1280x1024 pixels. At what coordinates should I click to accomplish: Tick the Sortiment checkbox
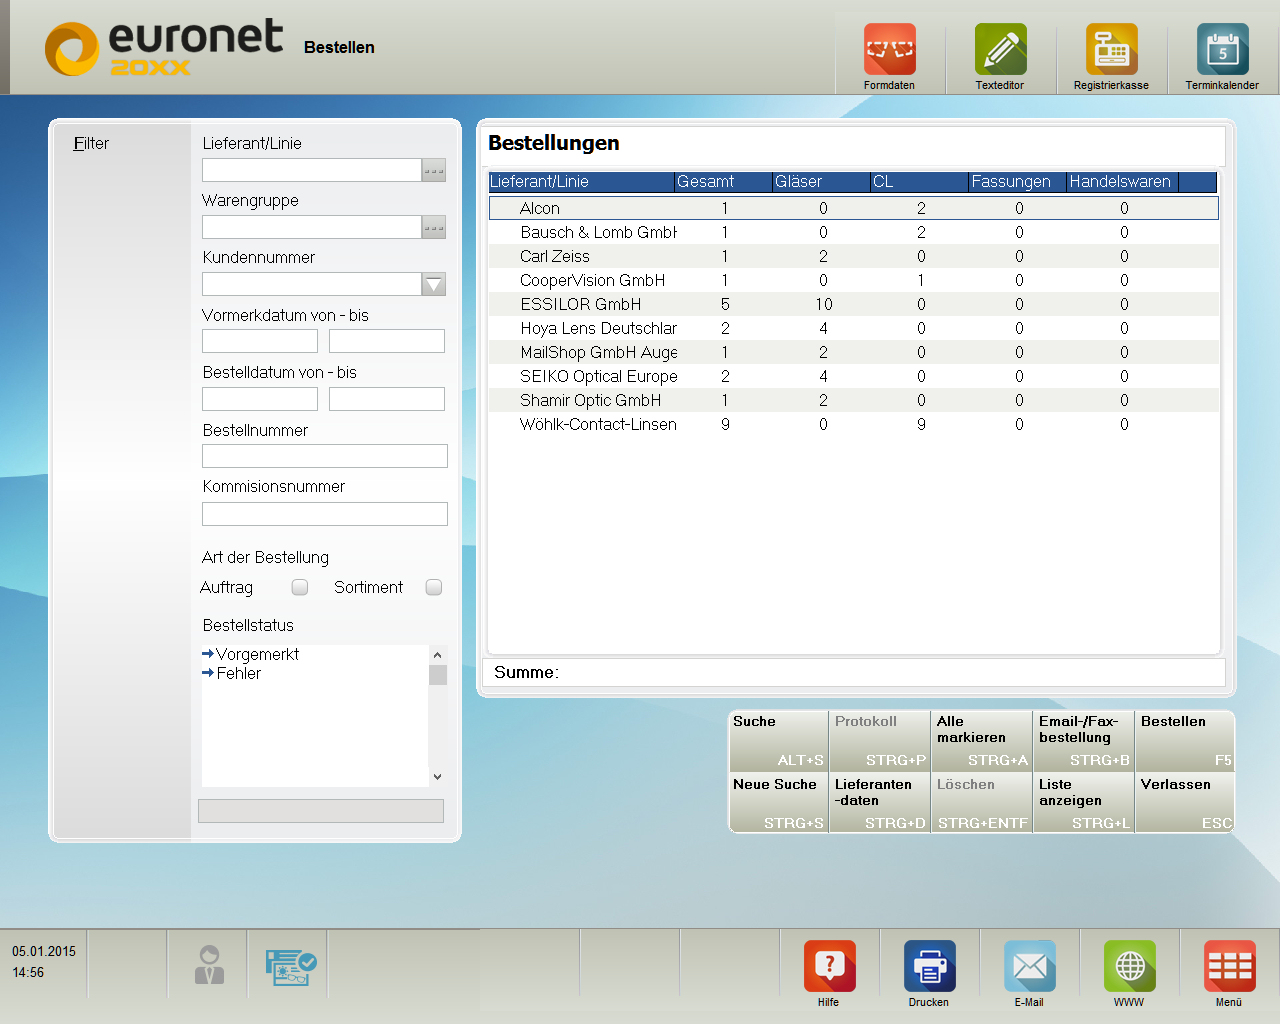[x=434, y=587]
